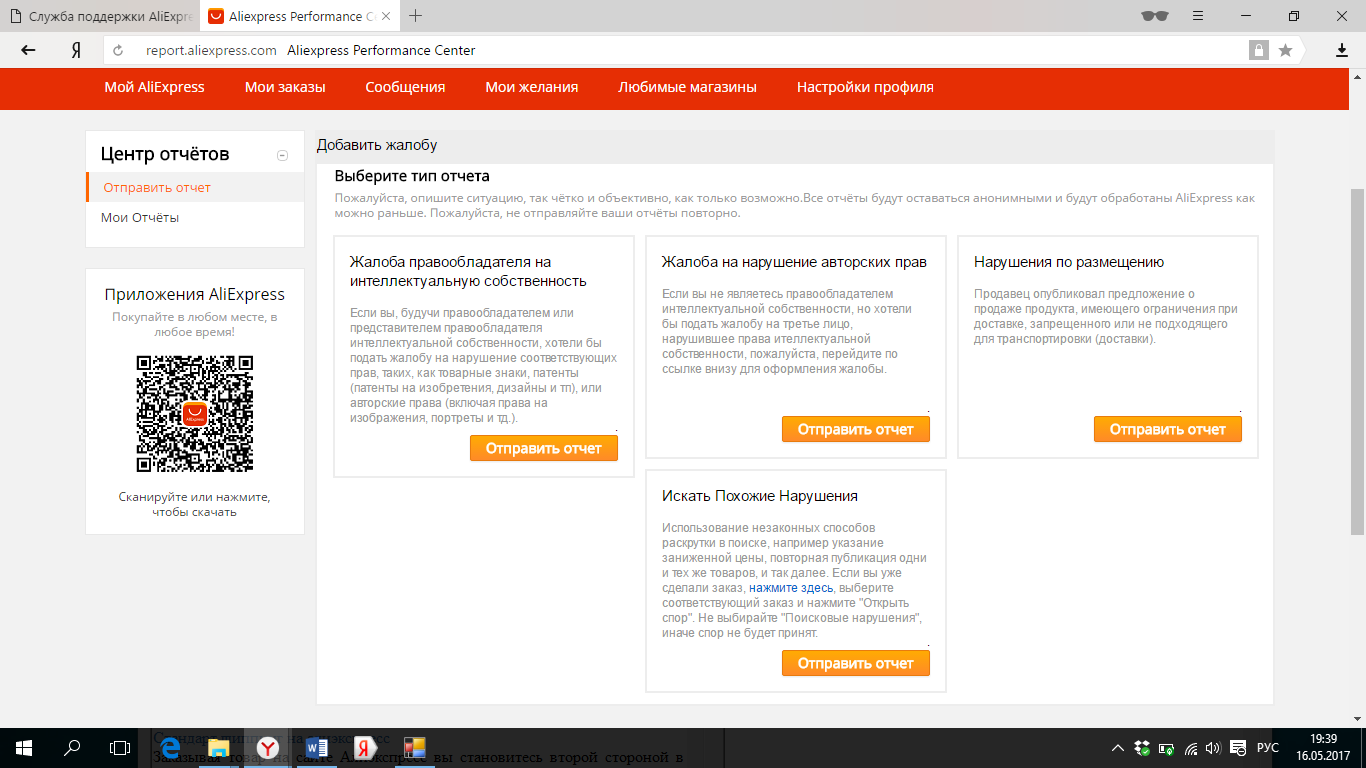Viewport: 1366px width, 768px height.
Task: Open the volume speaker icon
Action: point(1213,747)
